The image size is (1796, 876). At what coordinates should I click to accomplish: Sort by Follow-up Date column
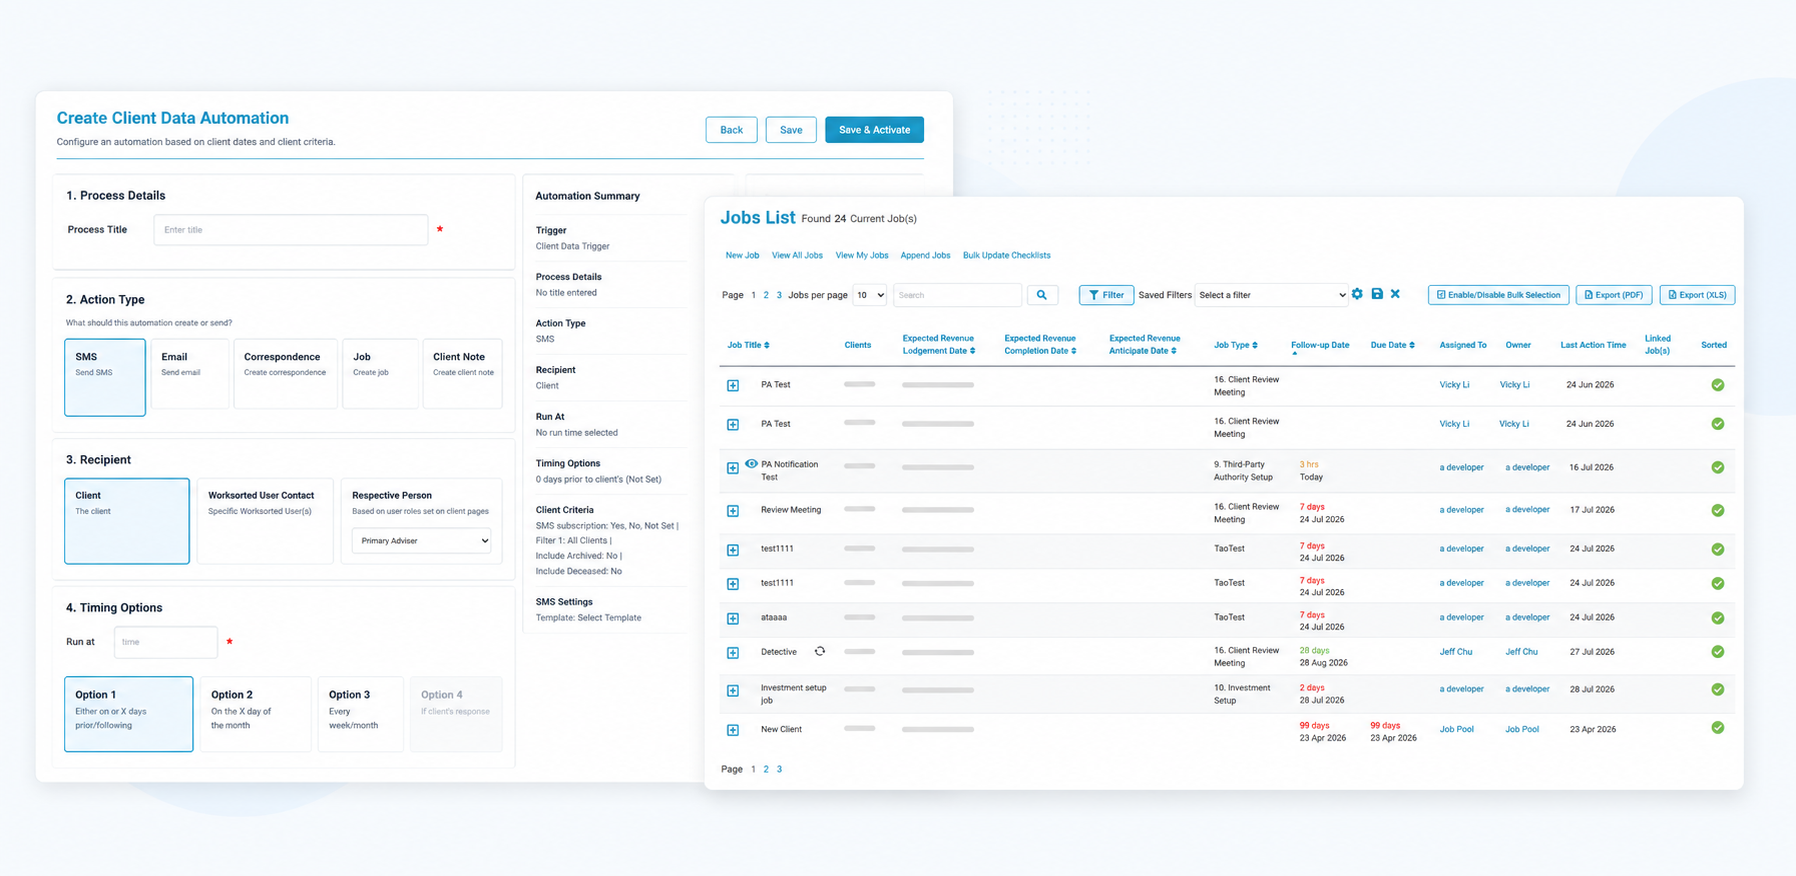[x=1320, y=346]
